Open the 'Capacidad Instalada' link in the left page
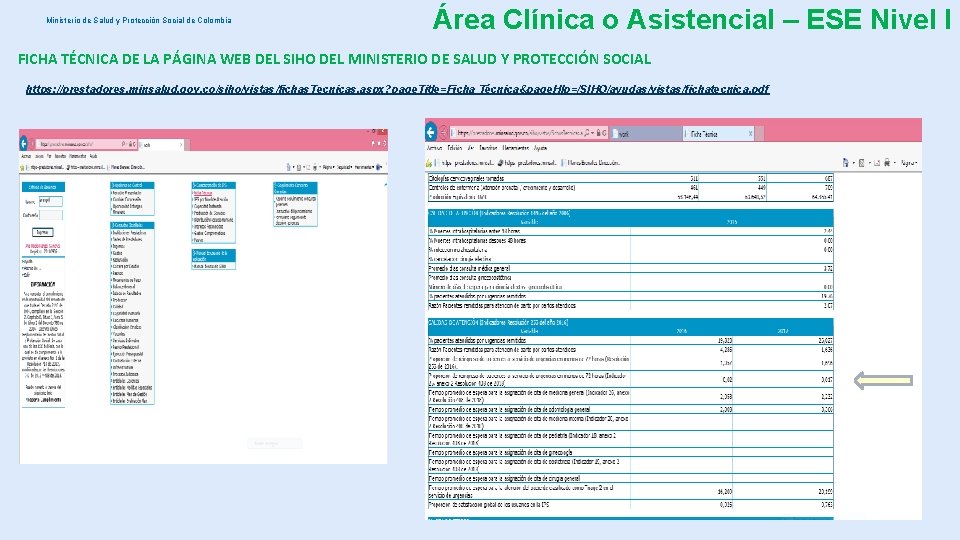Image resolution: width=960 pixels, height=540 pixels. click(208, 206)
